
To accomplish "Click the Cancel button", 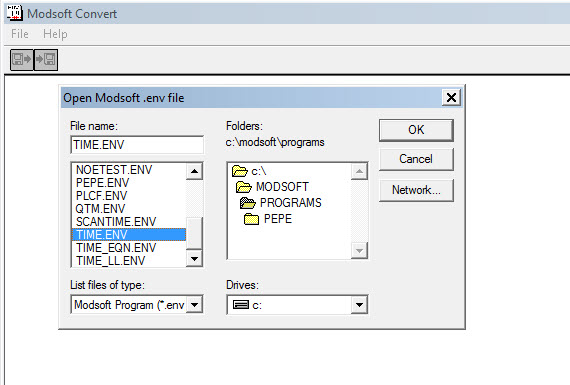I will click(416, 159).
